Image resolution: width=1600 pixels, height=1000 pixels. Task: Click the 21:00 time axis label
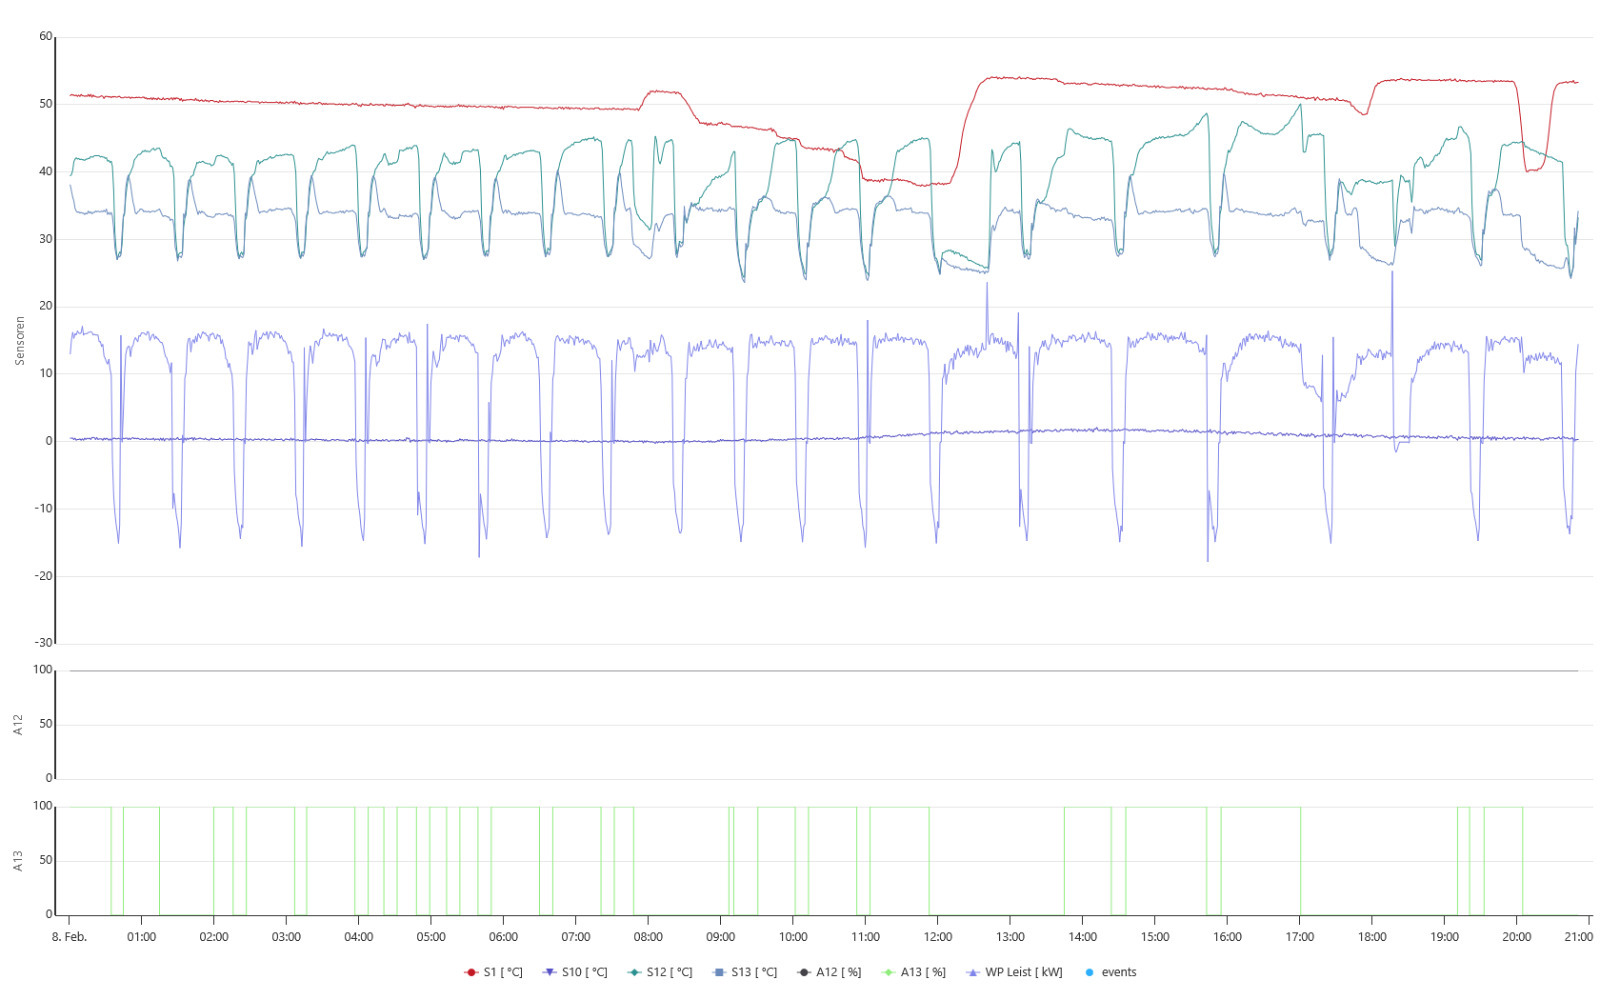tap(1578, 937)
